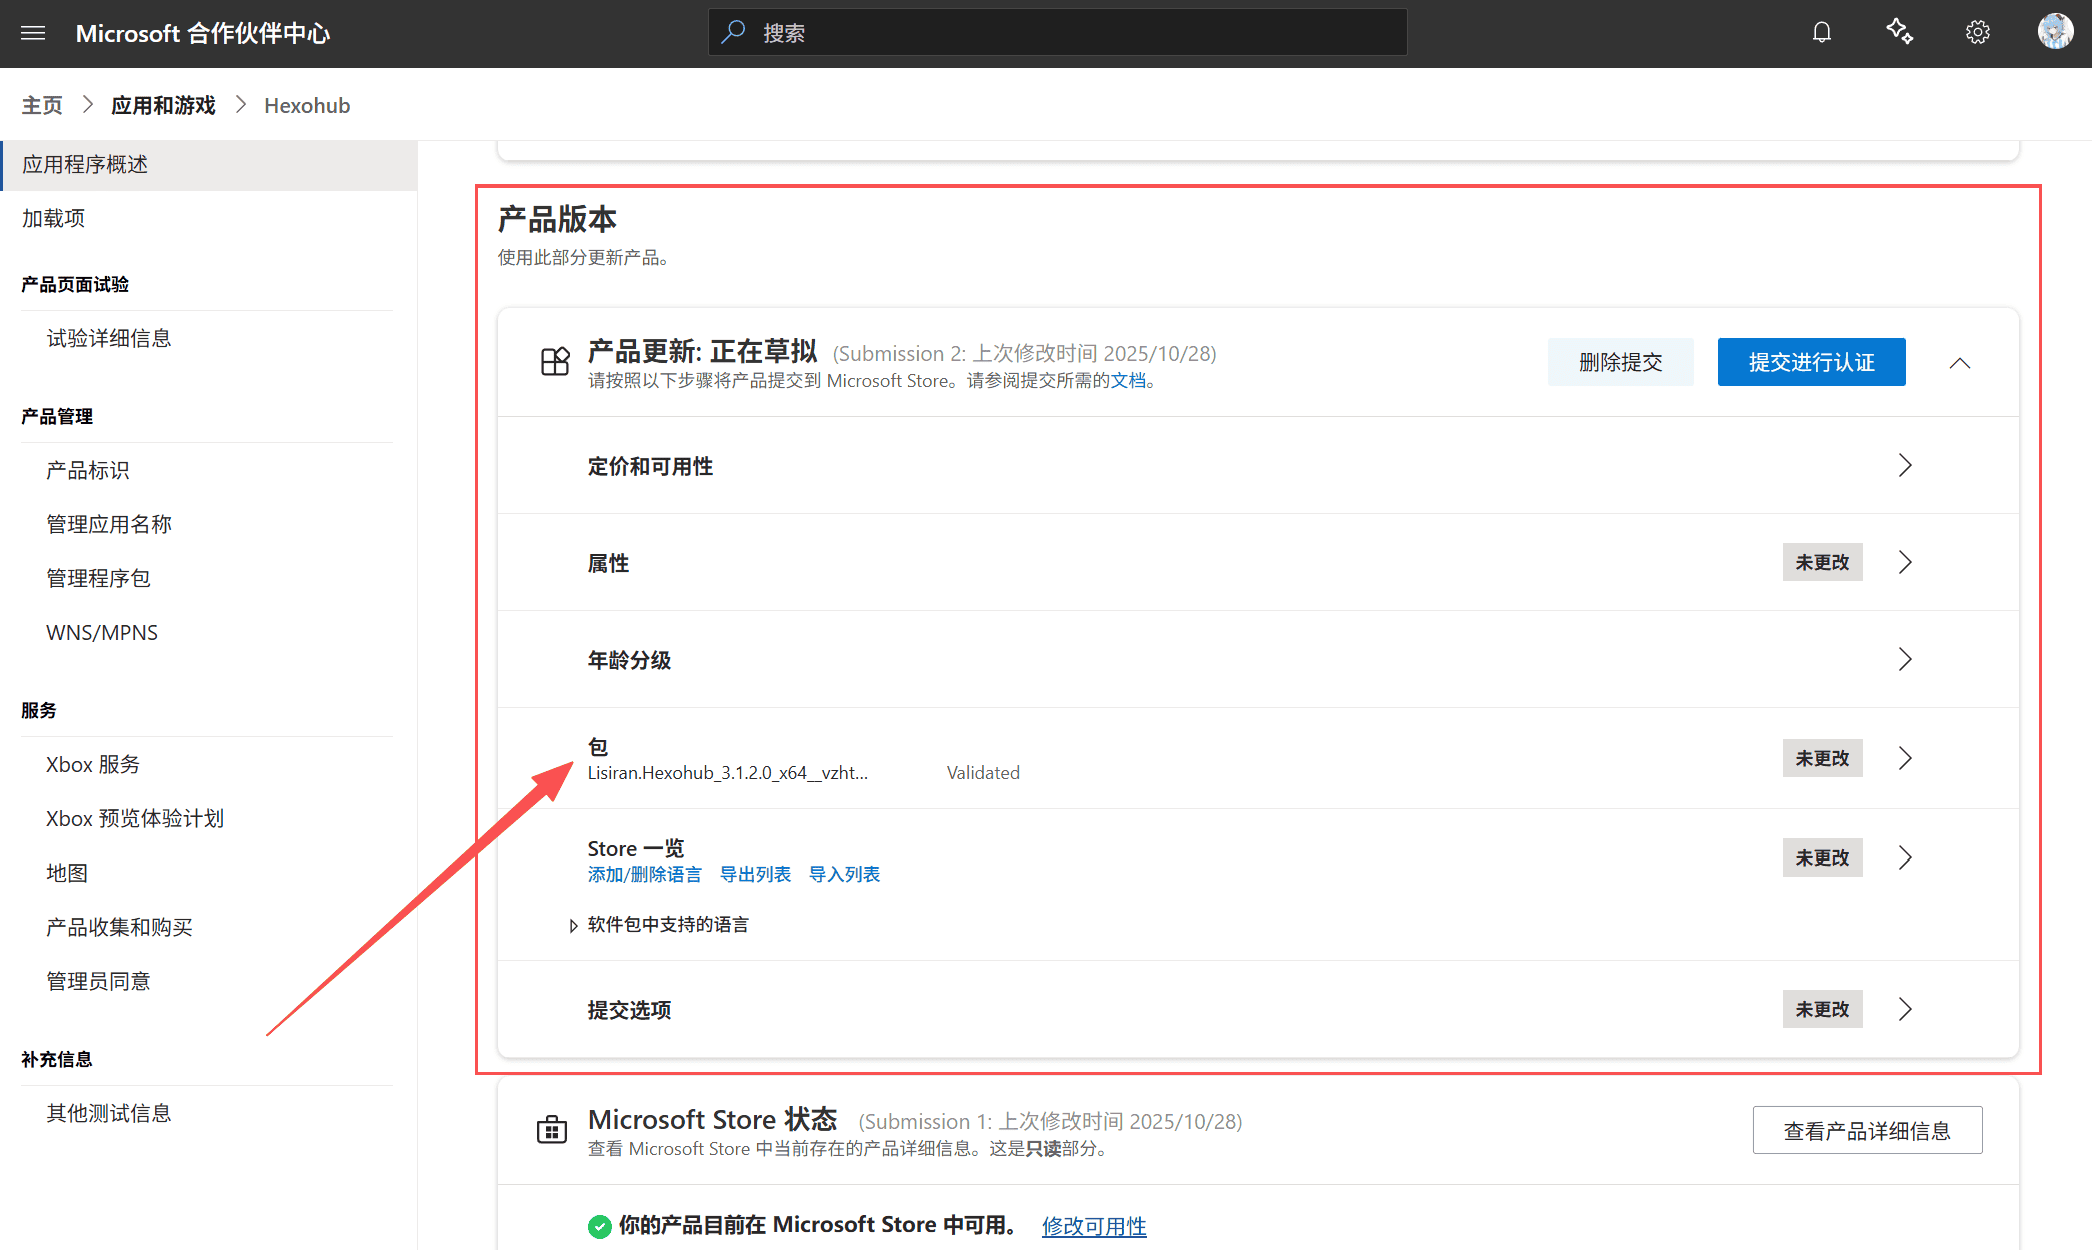
Task: Click the 提交进行认证 button
Action: 1811,362
